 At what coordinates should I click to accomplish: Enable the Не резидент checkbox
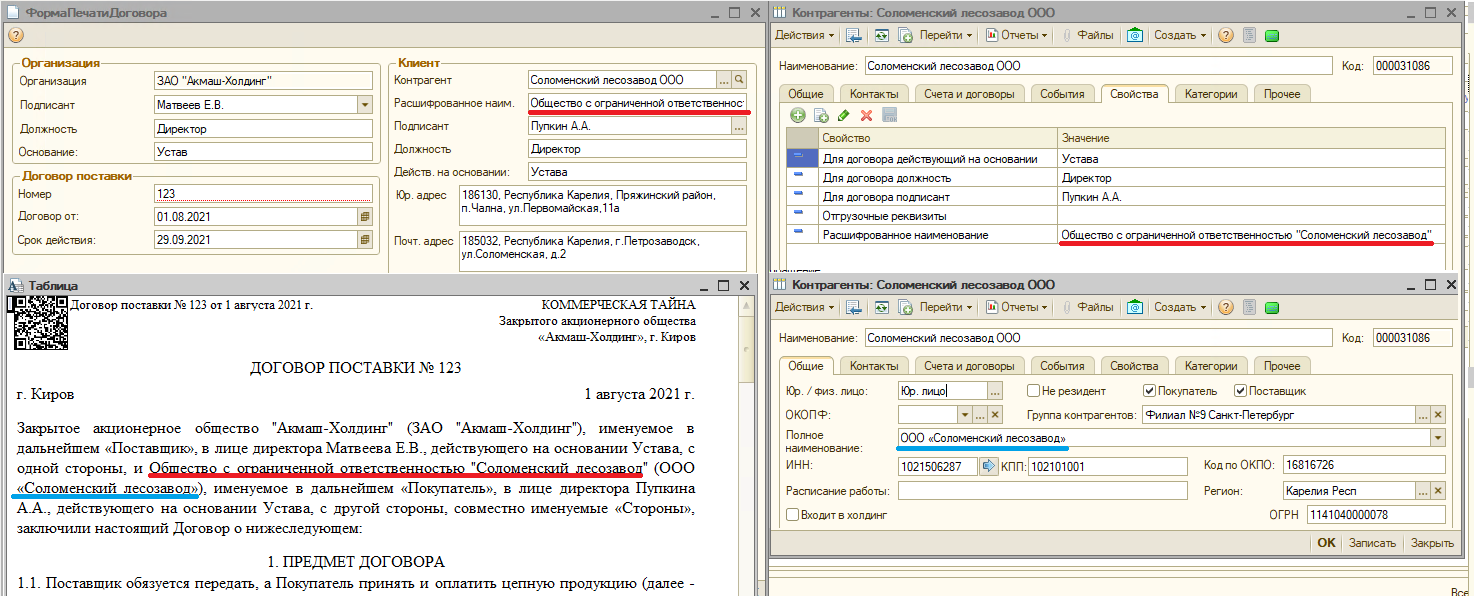point(1034,391)
